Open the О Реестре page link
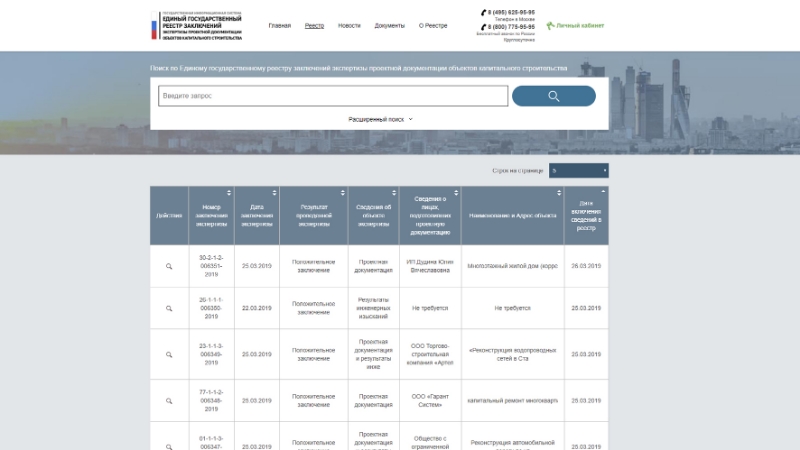The width and height of the screenshot is (800, 450). tap(433, 25)
